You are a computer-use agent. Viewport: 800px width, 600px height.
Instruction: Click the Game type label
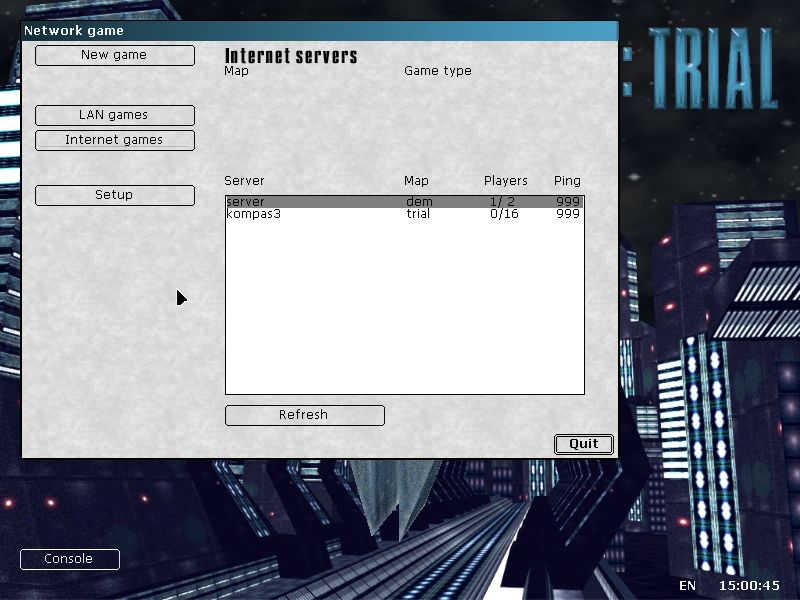[x=438, y=71]
